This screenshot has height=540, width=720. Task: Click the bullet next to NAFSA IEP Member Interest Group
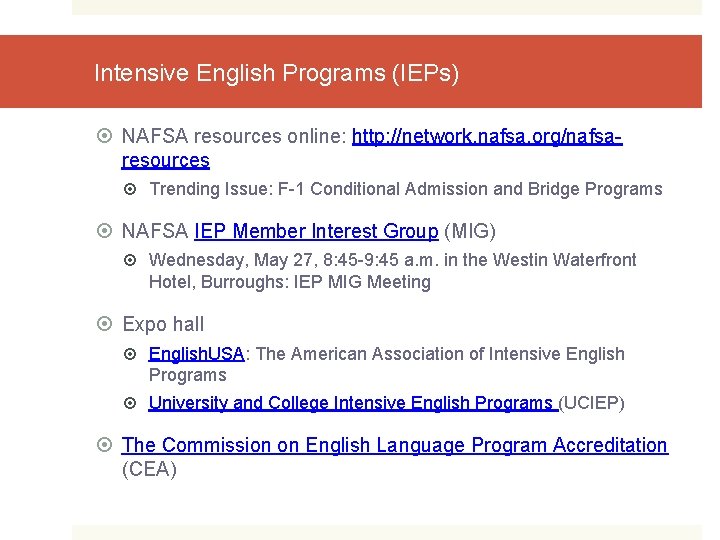coord(107,232)
